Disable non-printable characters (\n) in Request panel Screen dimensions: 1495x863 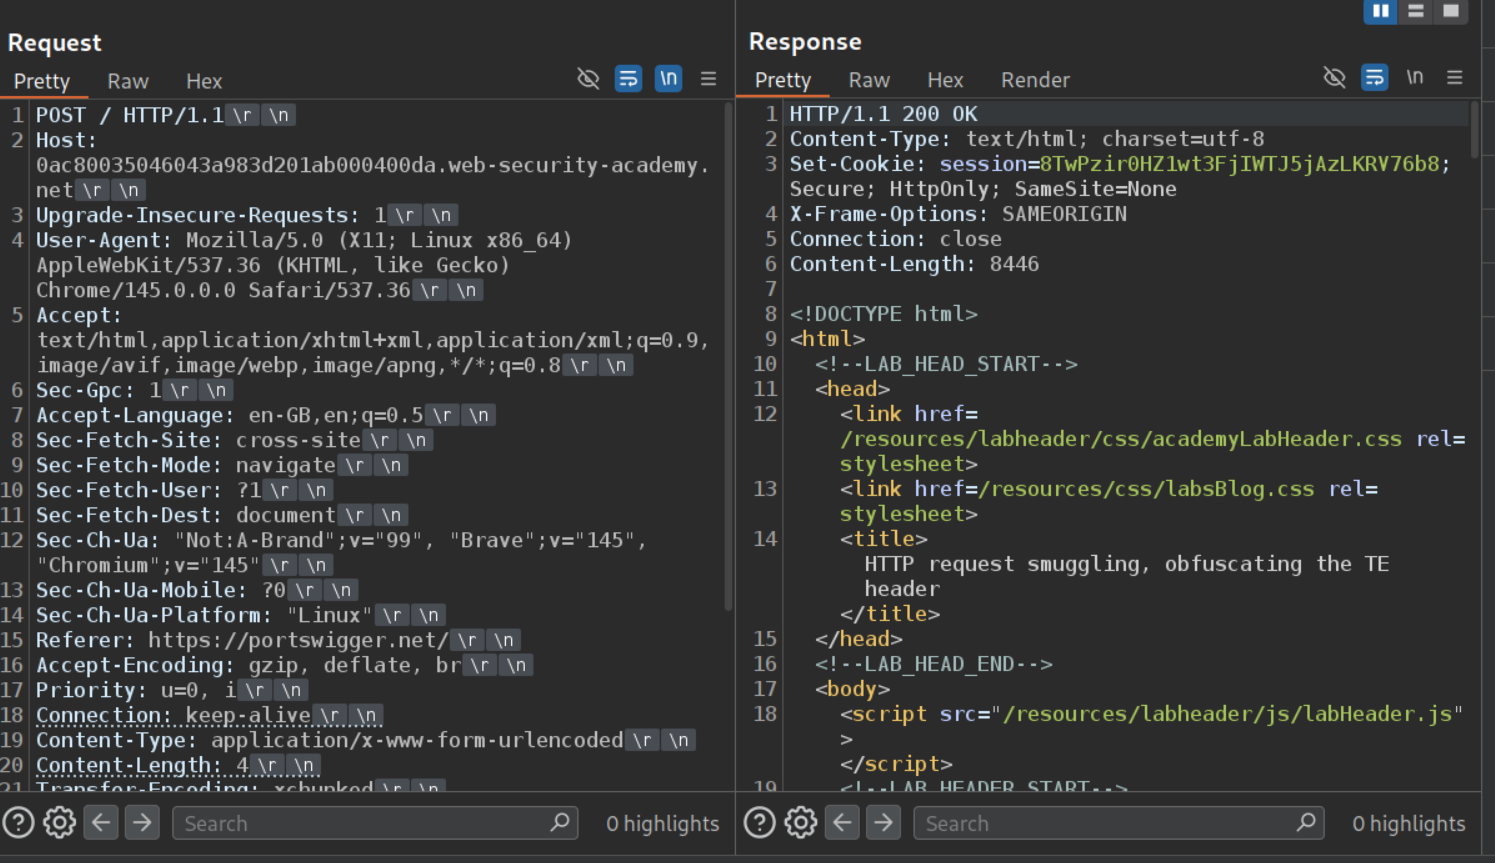pyautogui.click(x=668, y=78)
